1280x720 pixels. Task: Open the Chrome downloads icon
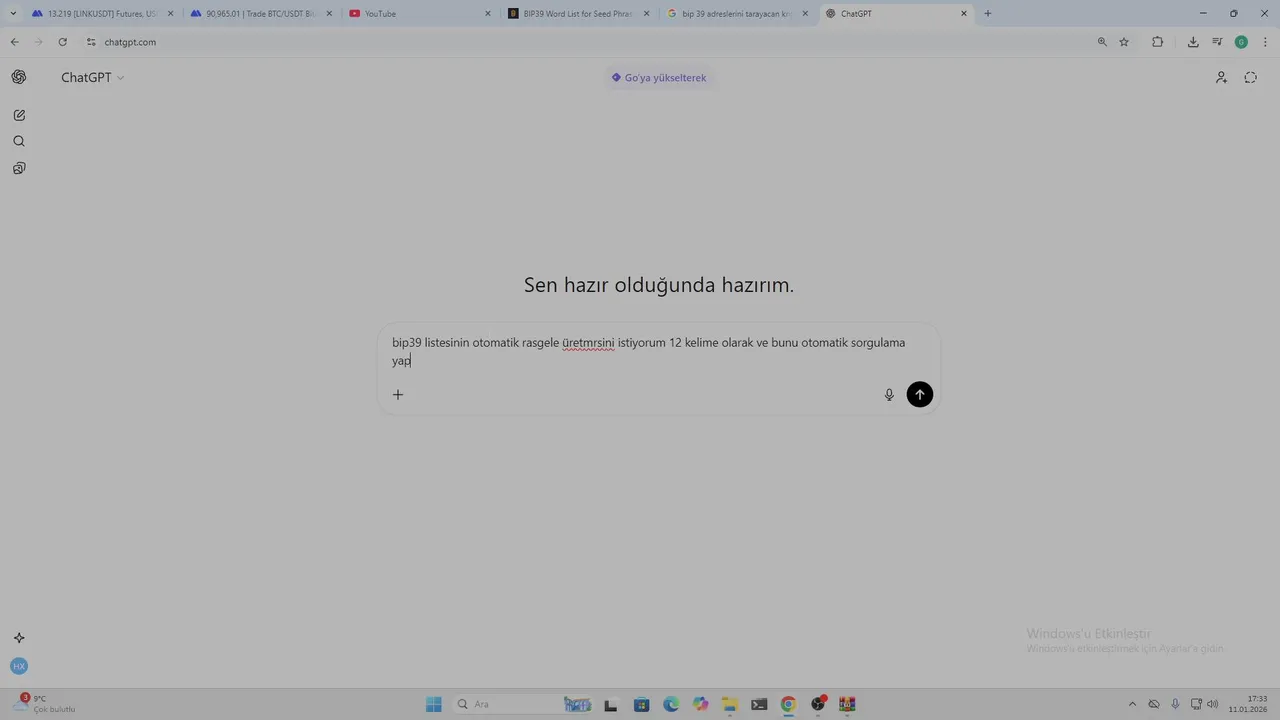(x=1193, y=42)
